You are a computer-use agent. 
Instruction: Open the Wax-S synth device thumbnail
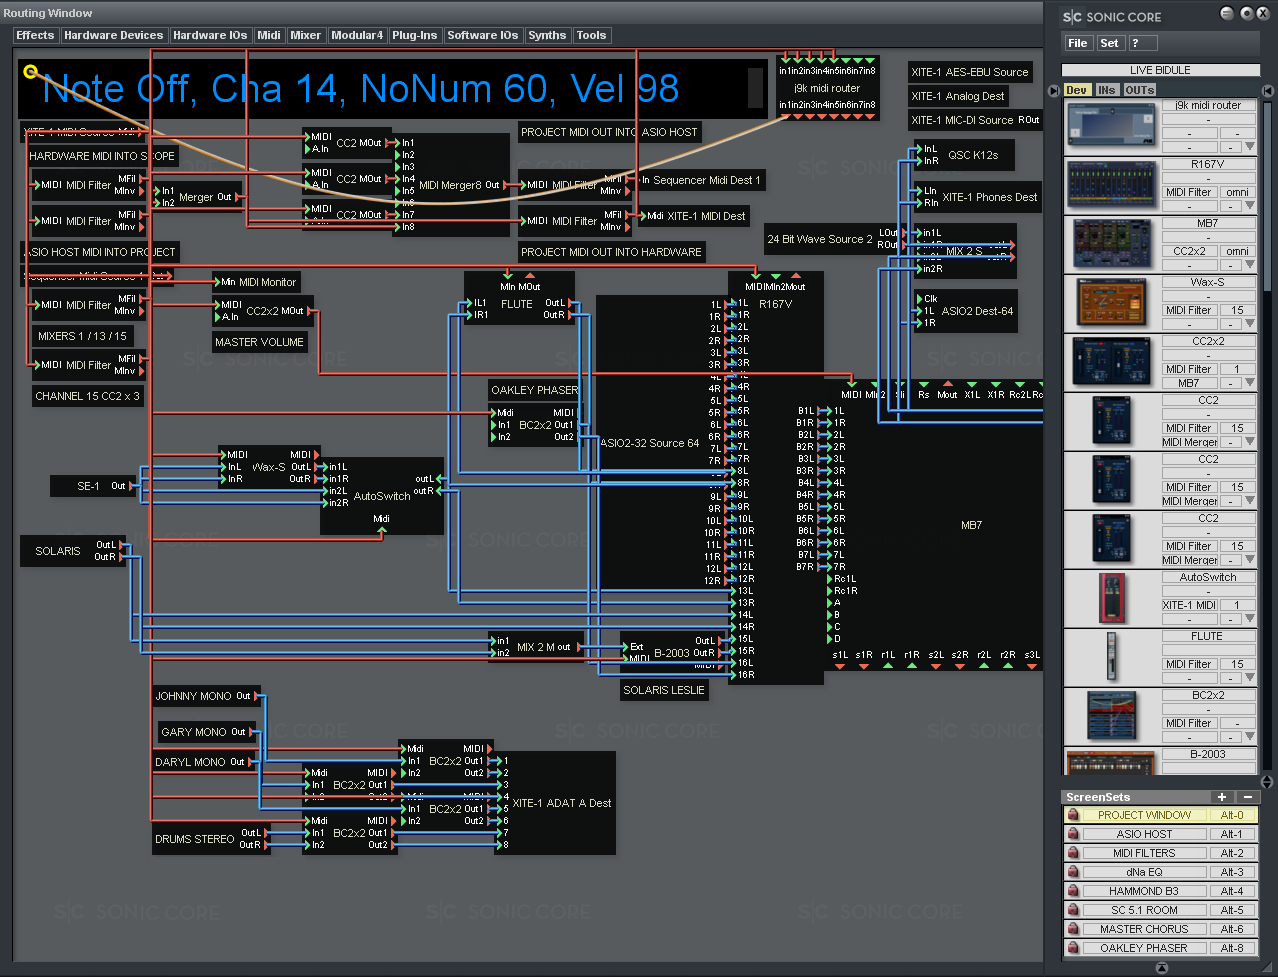click(1110, 303)
